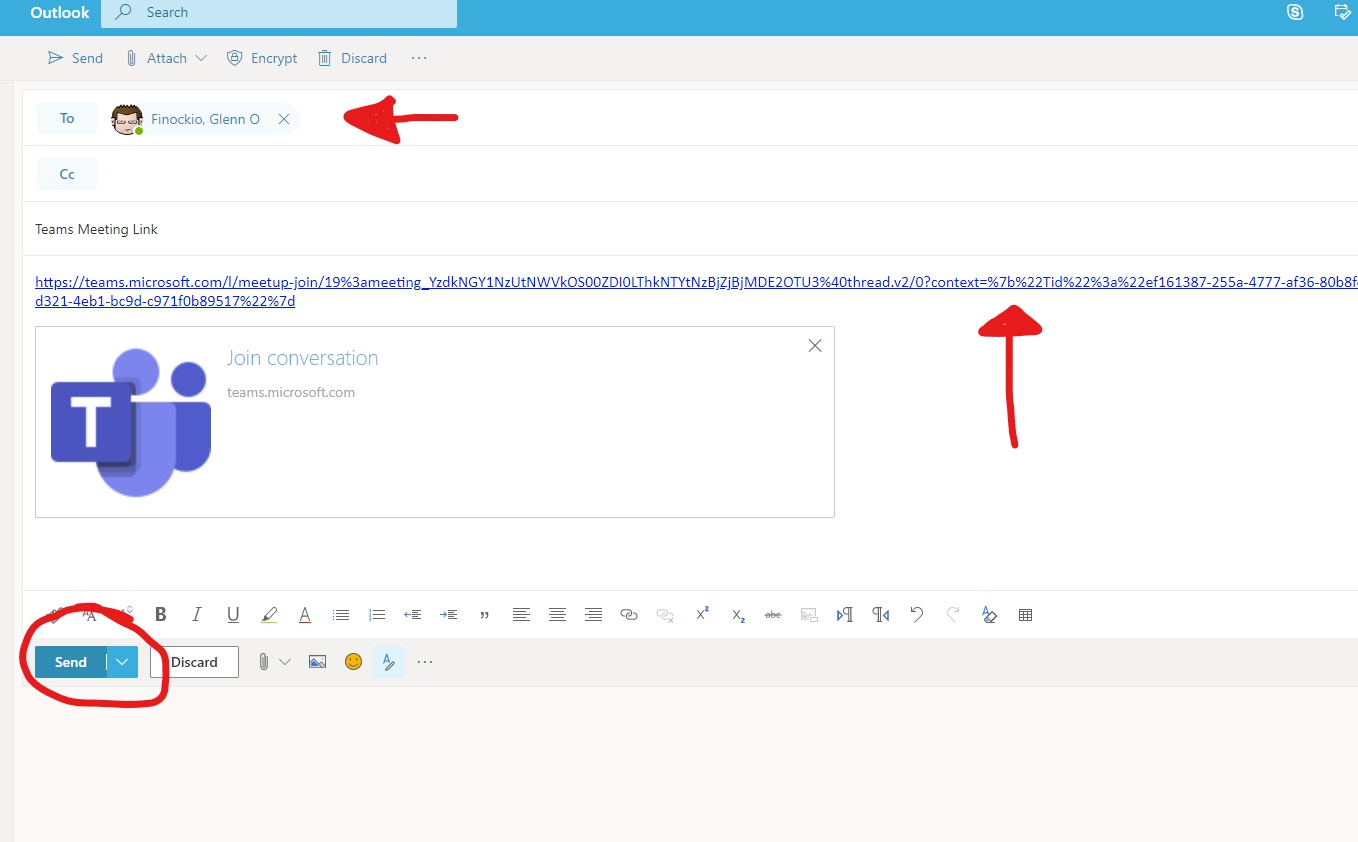Image resolution: width=1358 pixels, height=842 pixels.
Task: Align text to the left
Action: coord(521,615)
